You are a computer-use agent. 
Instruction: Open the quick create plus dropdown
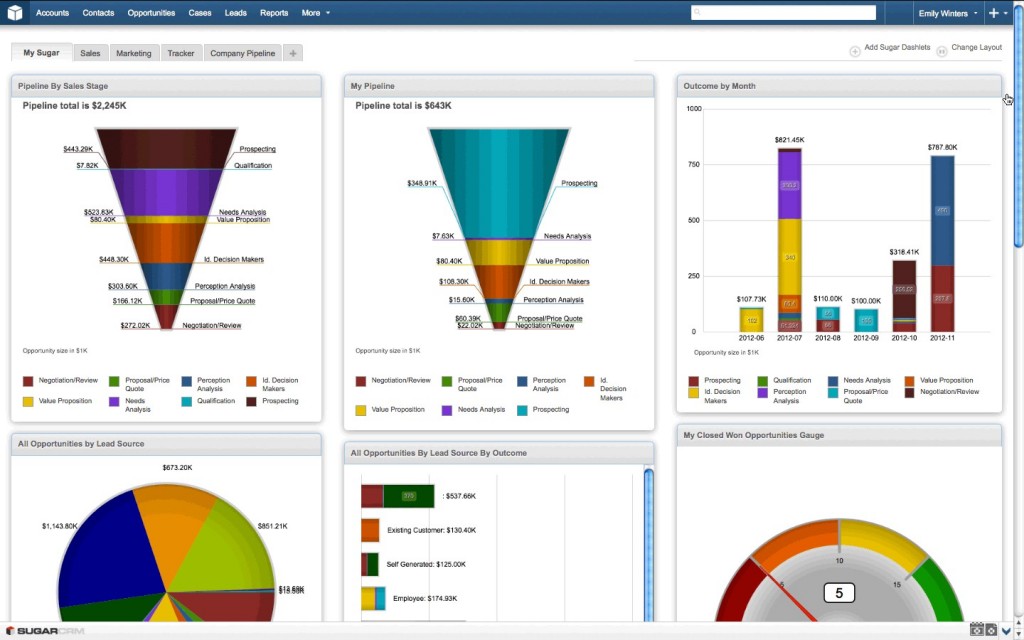click(x=997, y=13)
